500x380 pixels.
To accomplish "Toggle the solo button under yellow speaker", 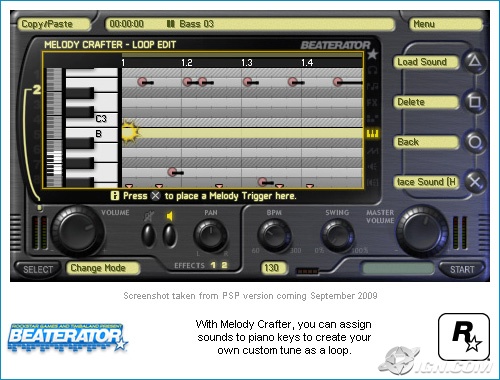I will (x=169, y=235).
